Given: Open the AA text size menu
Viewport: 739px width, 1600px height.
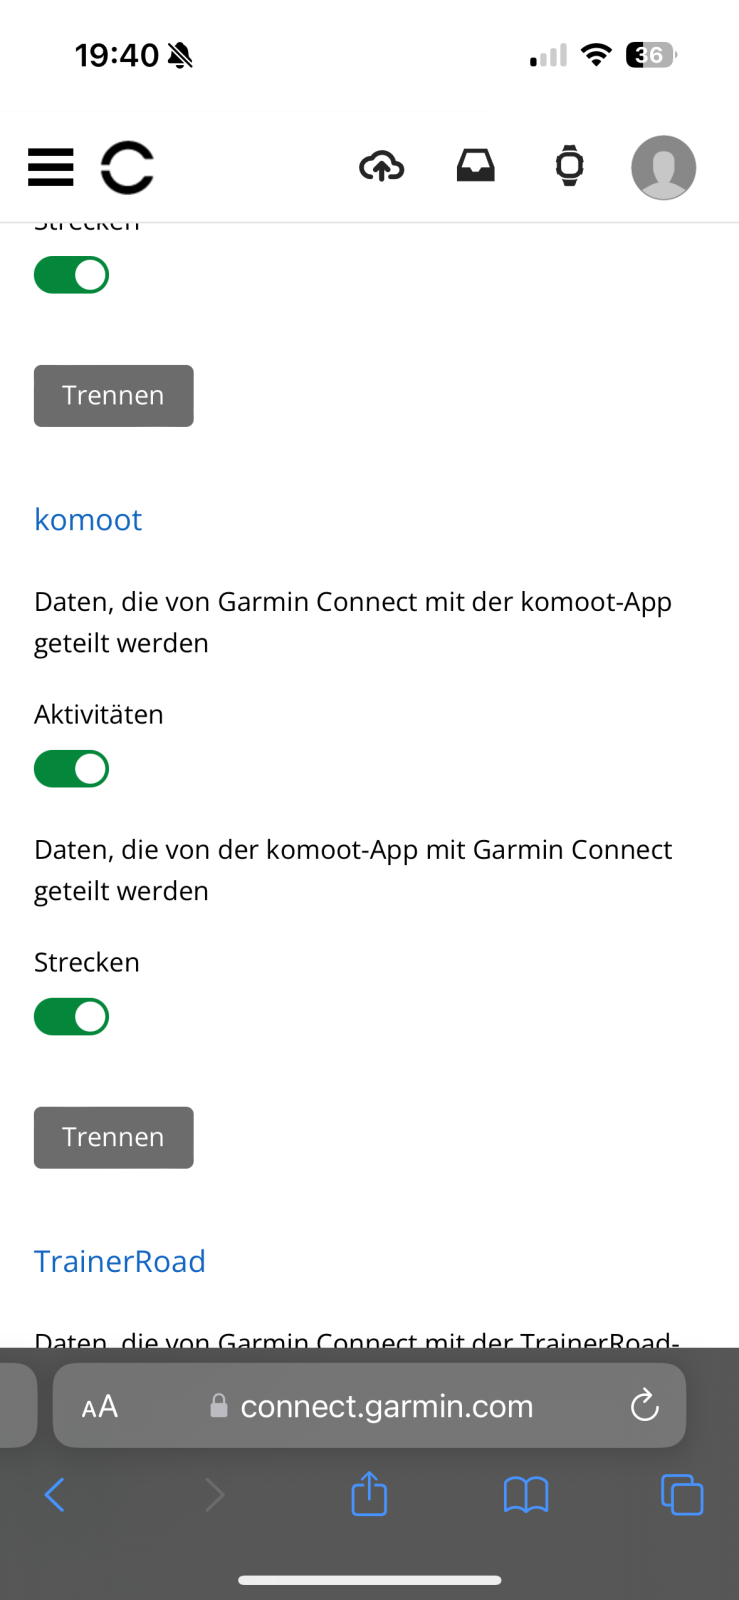Looking at the screenshot, I should click(100, 1407).
